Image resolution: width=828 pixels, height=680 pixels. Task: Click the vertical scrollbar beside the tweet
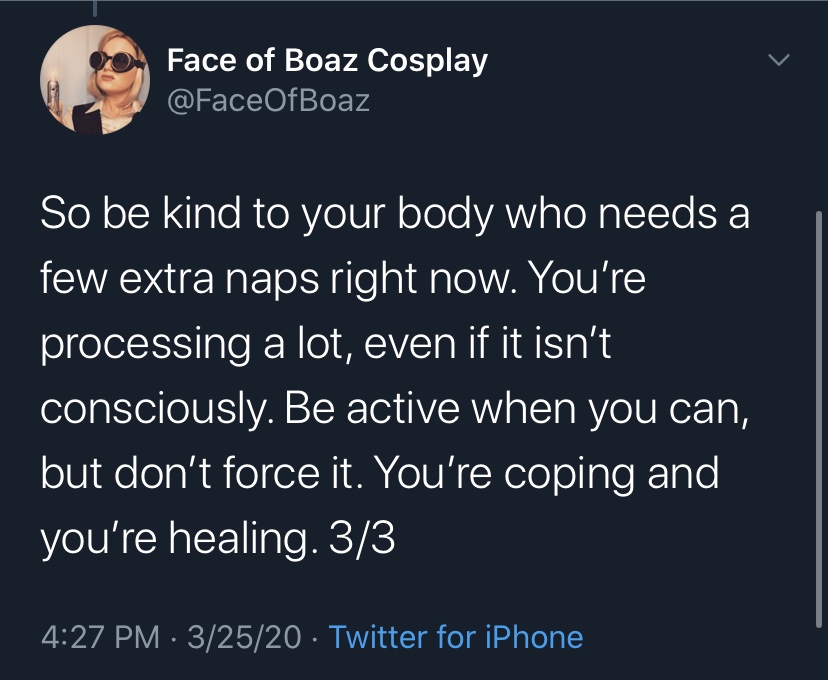coord(818,419)
